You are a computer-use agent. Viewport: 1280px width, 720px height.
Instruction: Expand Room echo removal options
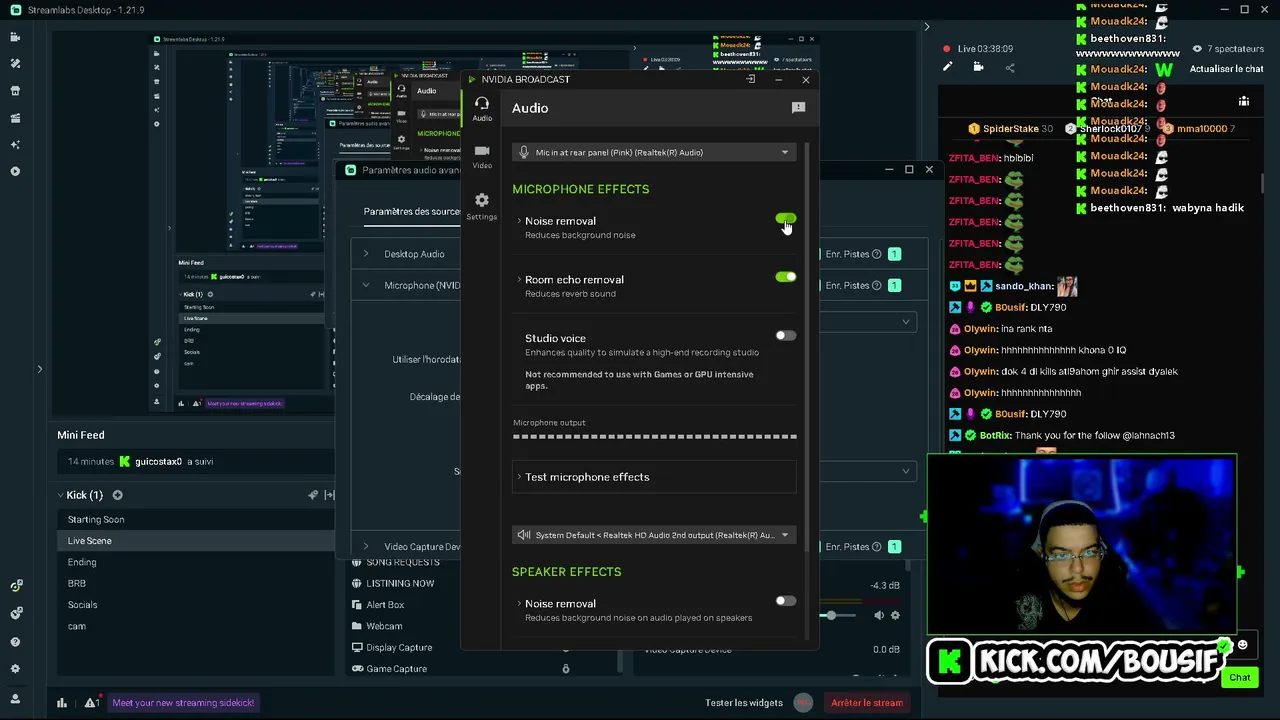[519, 280]
